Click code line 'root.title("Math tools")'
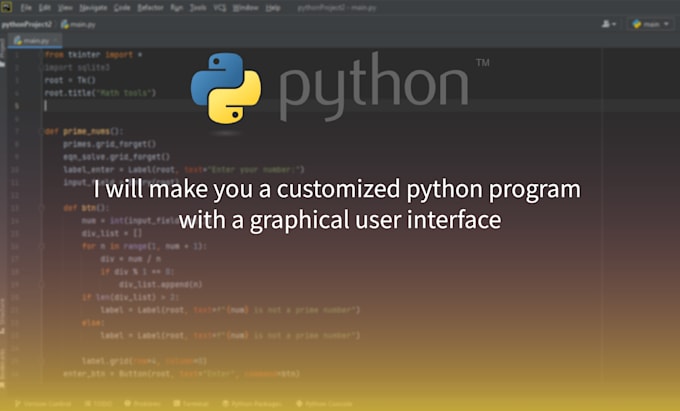This screenshot has width=680, height=411. 100,93
